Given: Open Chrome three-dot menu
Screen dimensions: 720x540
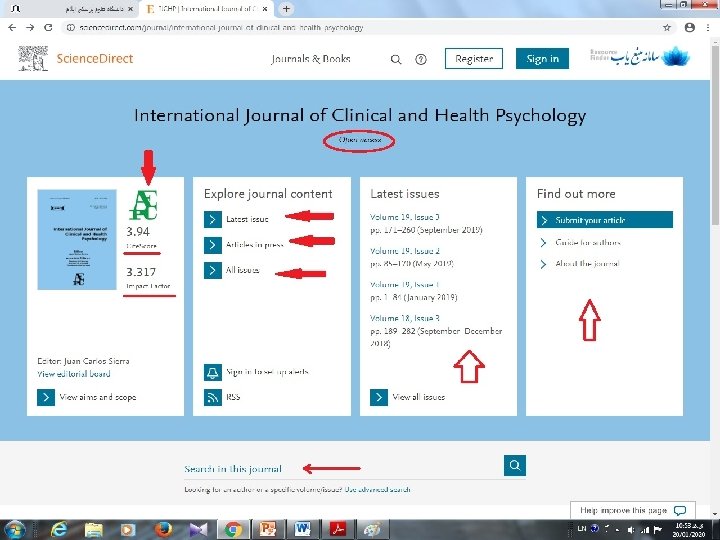Looking at the screenshot, I should [708, 28].
